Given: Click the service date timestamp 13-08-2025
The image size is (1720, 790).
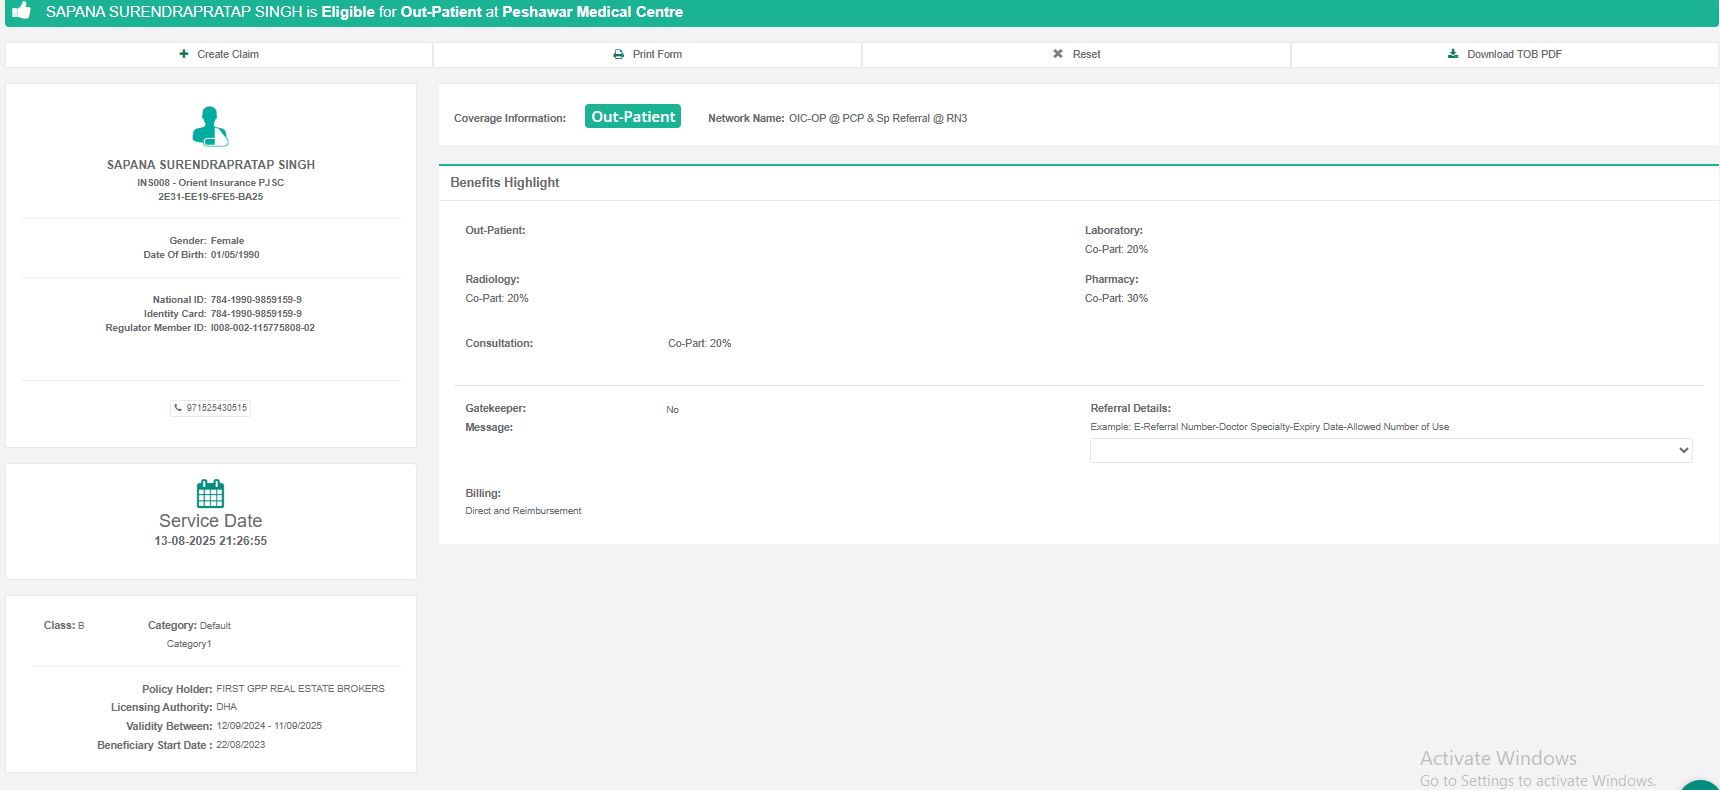Looking at the screenshot, I should [210, 541].
